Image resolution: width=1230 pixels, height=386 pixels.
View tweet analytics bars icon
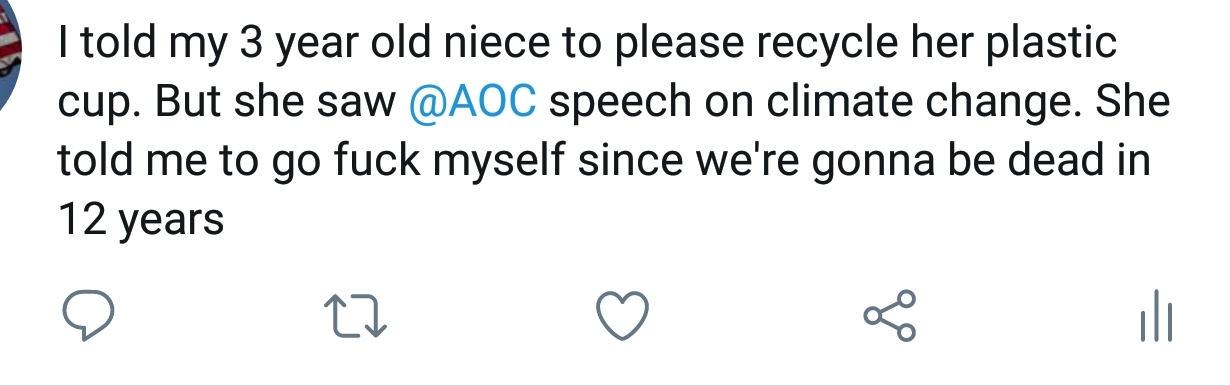(1156, 318)
